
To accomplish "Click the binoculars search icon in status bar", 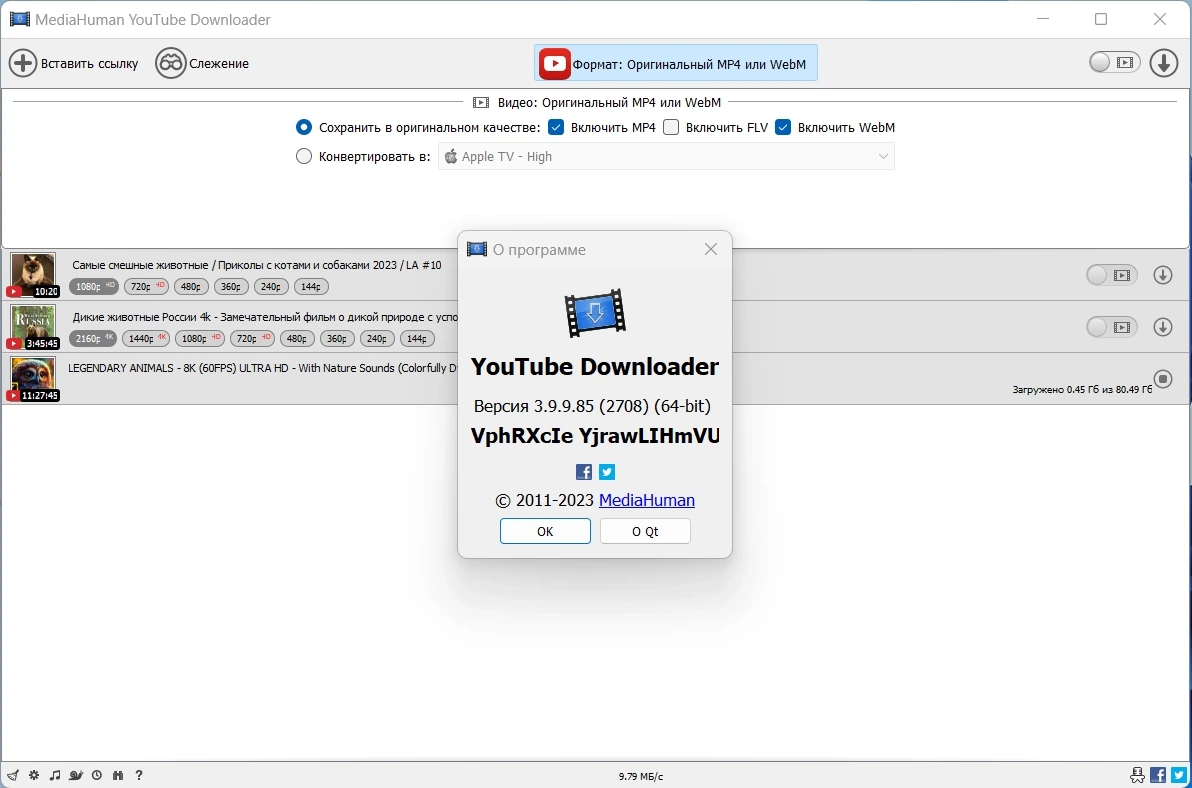I will [x=118, y=775].
